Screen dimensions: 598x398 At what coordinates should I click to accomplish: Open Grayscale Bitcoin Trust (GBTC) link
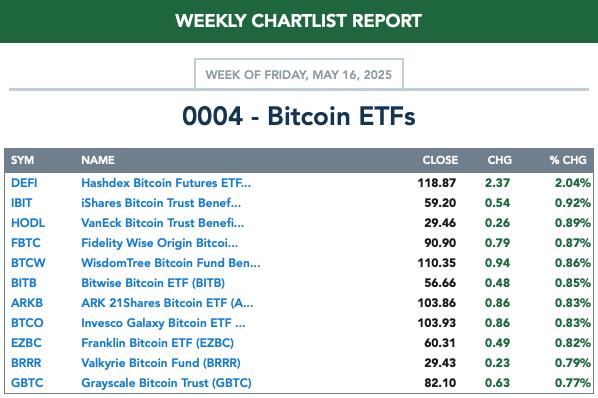pyautogui.click(x=166, y=383)
